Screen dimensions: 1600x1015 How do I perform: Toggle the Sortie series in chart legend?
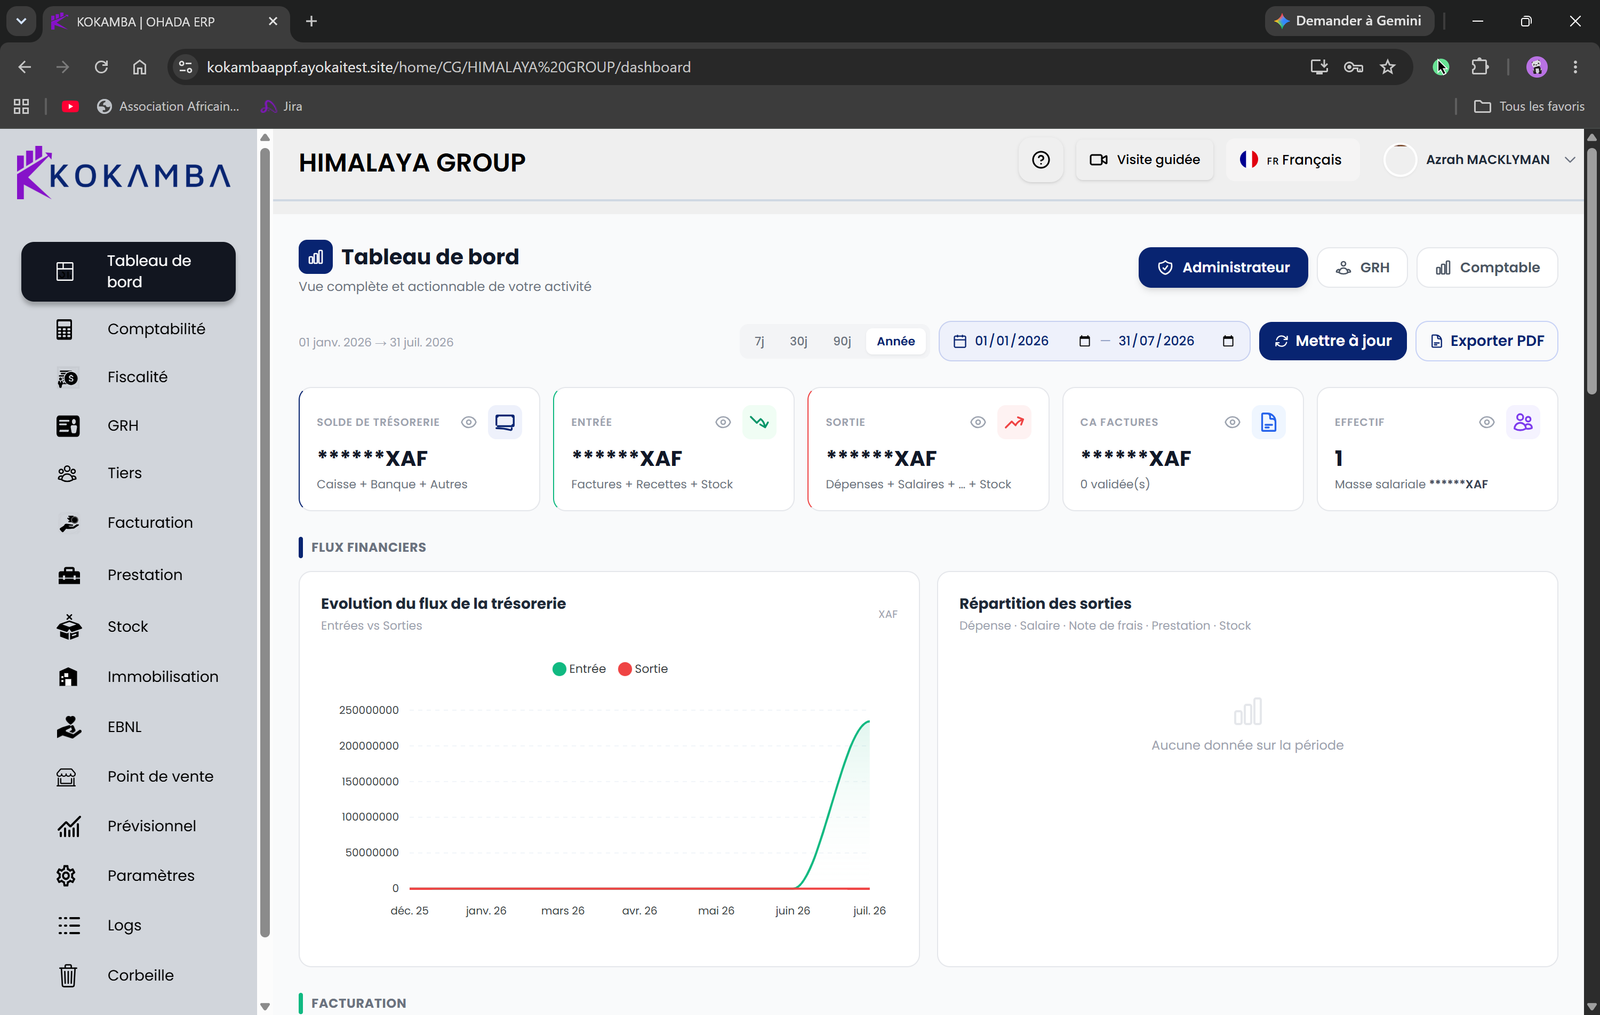point(643,669)
